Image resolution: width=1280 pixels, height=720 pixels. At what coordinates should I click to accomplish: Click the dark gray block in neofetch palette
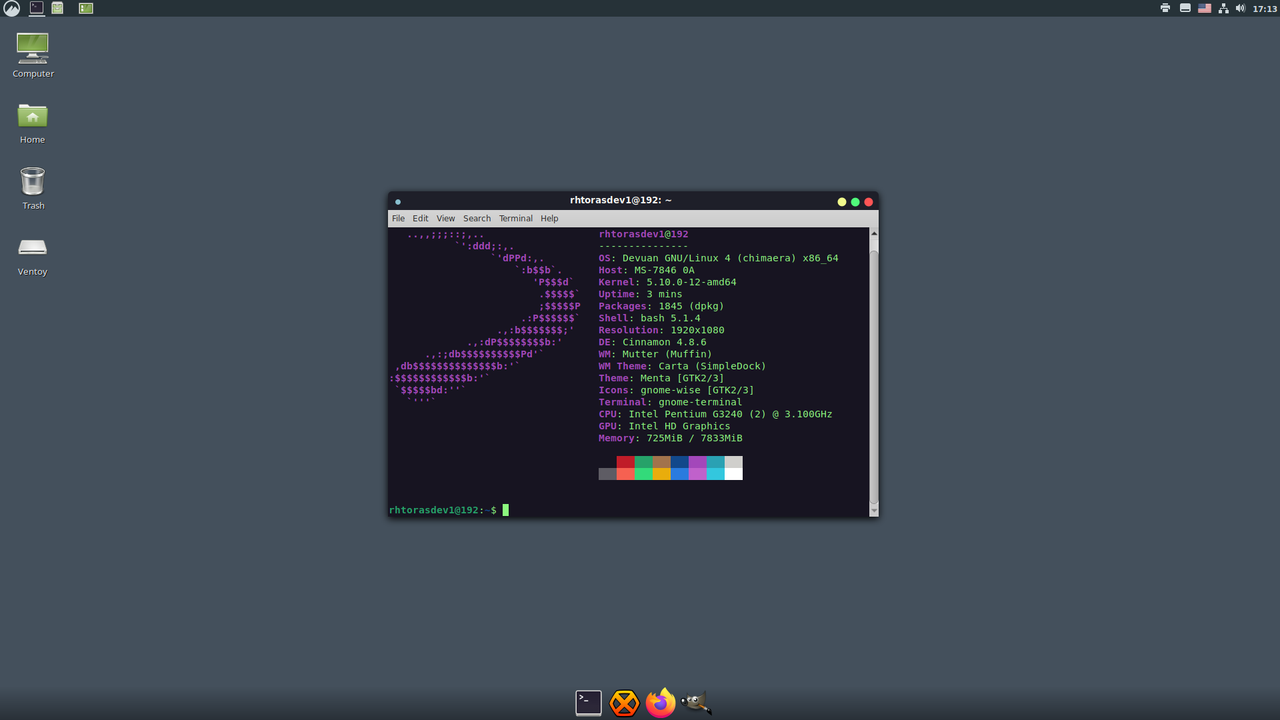point(607,474)
